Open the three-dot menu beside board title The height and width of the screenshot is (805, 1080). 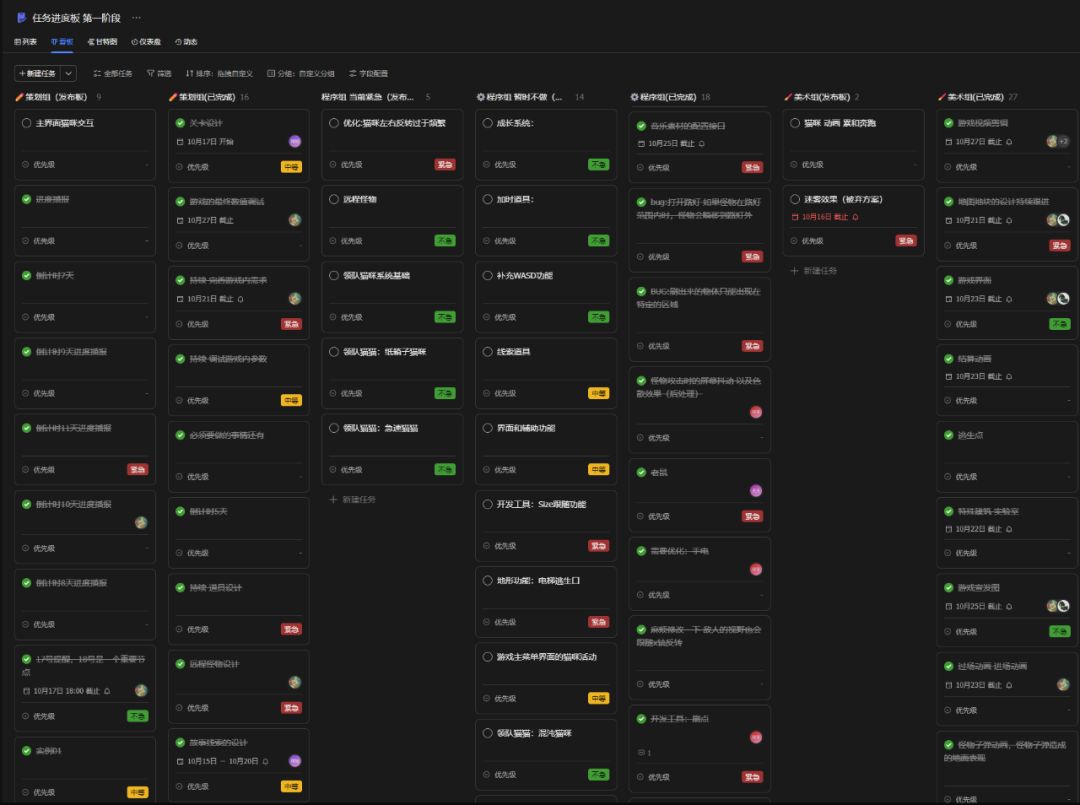136,17
